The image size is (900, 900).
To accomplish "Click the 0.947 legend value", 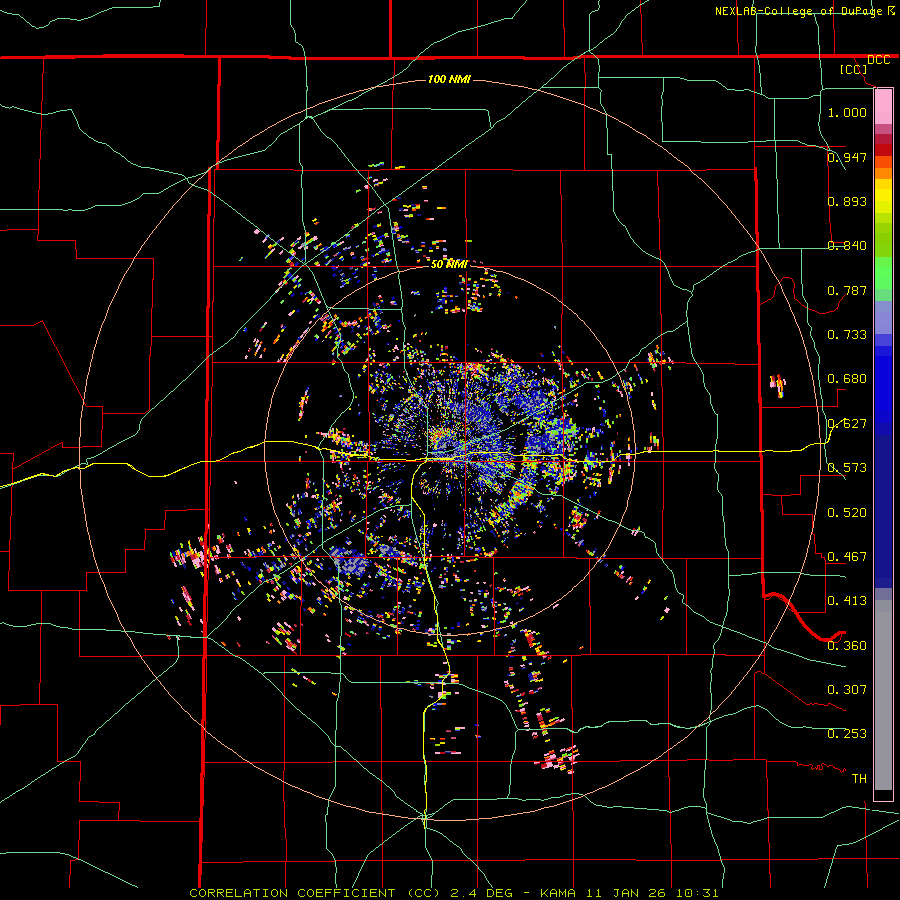I will coord(847,157).
